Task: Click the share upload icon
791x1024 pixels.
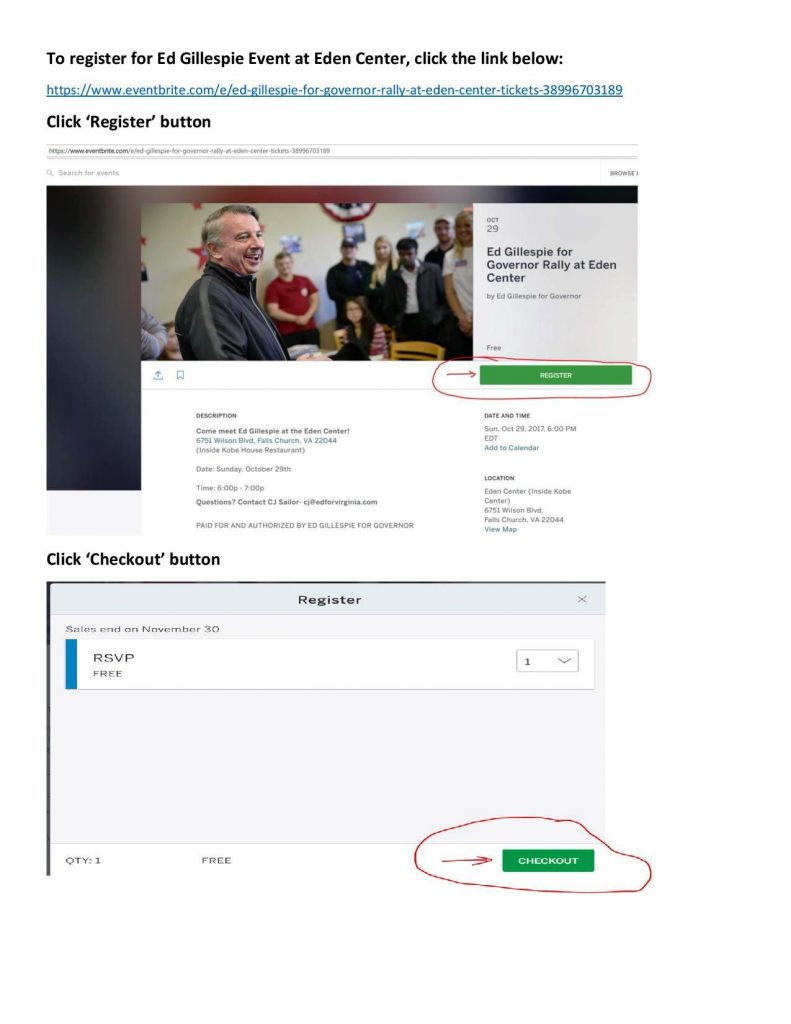Action: (158, 375)
